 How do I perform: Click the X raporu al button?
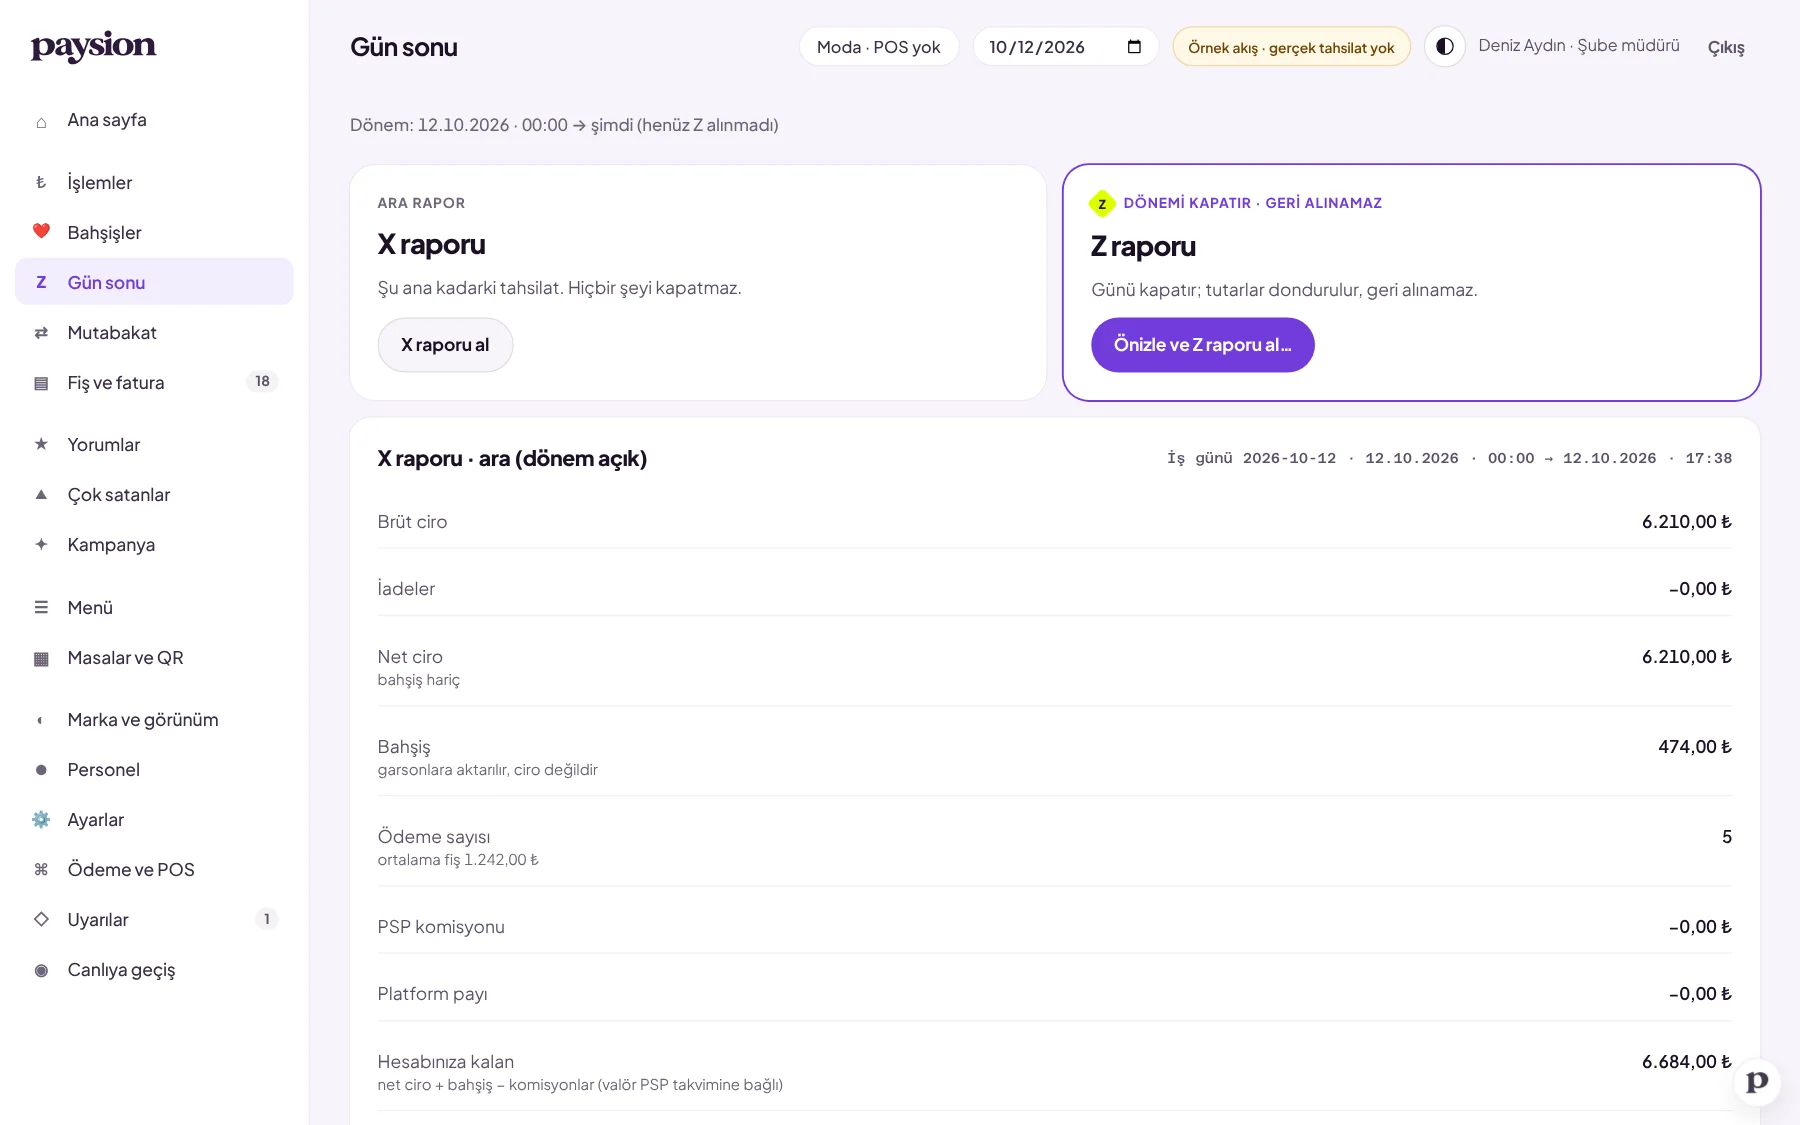tap(445, 345)
